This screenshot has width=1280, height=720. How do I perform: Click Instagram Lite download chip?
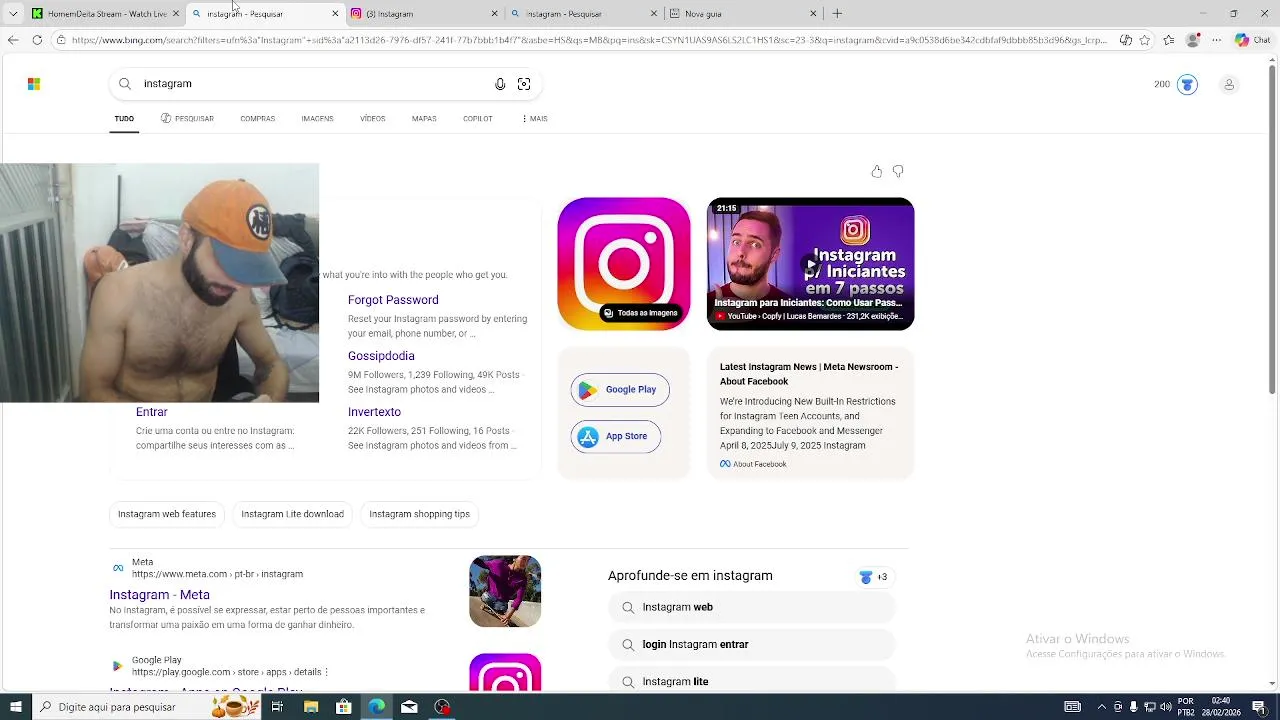(292, 514)
